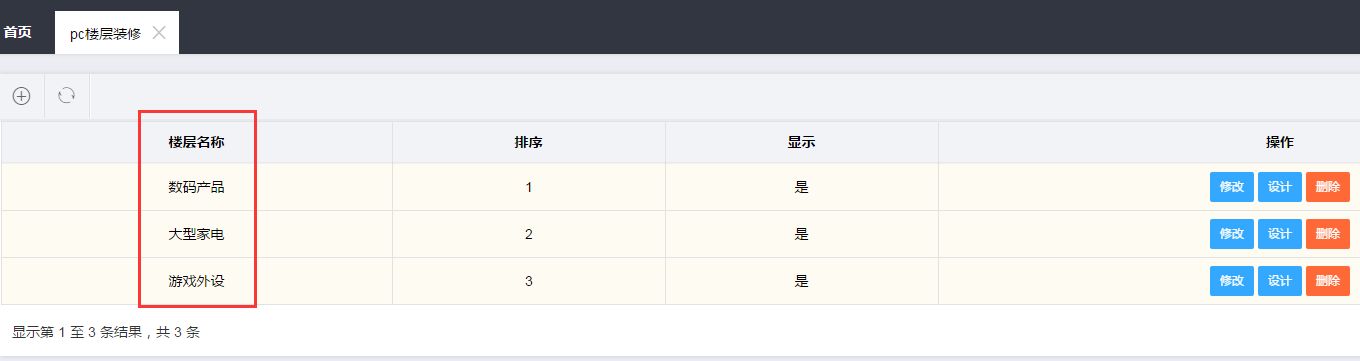Image resolution: width=1360 pixels, height=361 pixels.
Task: Open 设计 for the 游戏外设 floor
Action: point(1280,281)
